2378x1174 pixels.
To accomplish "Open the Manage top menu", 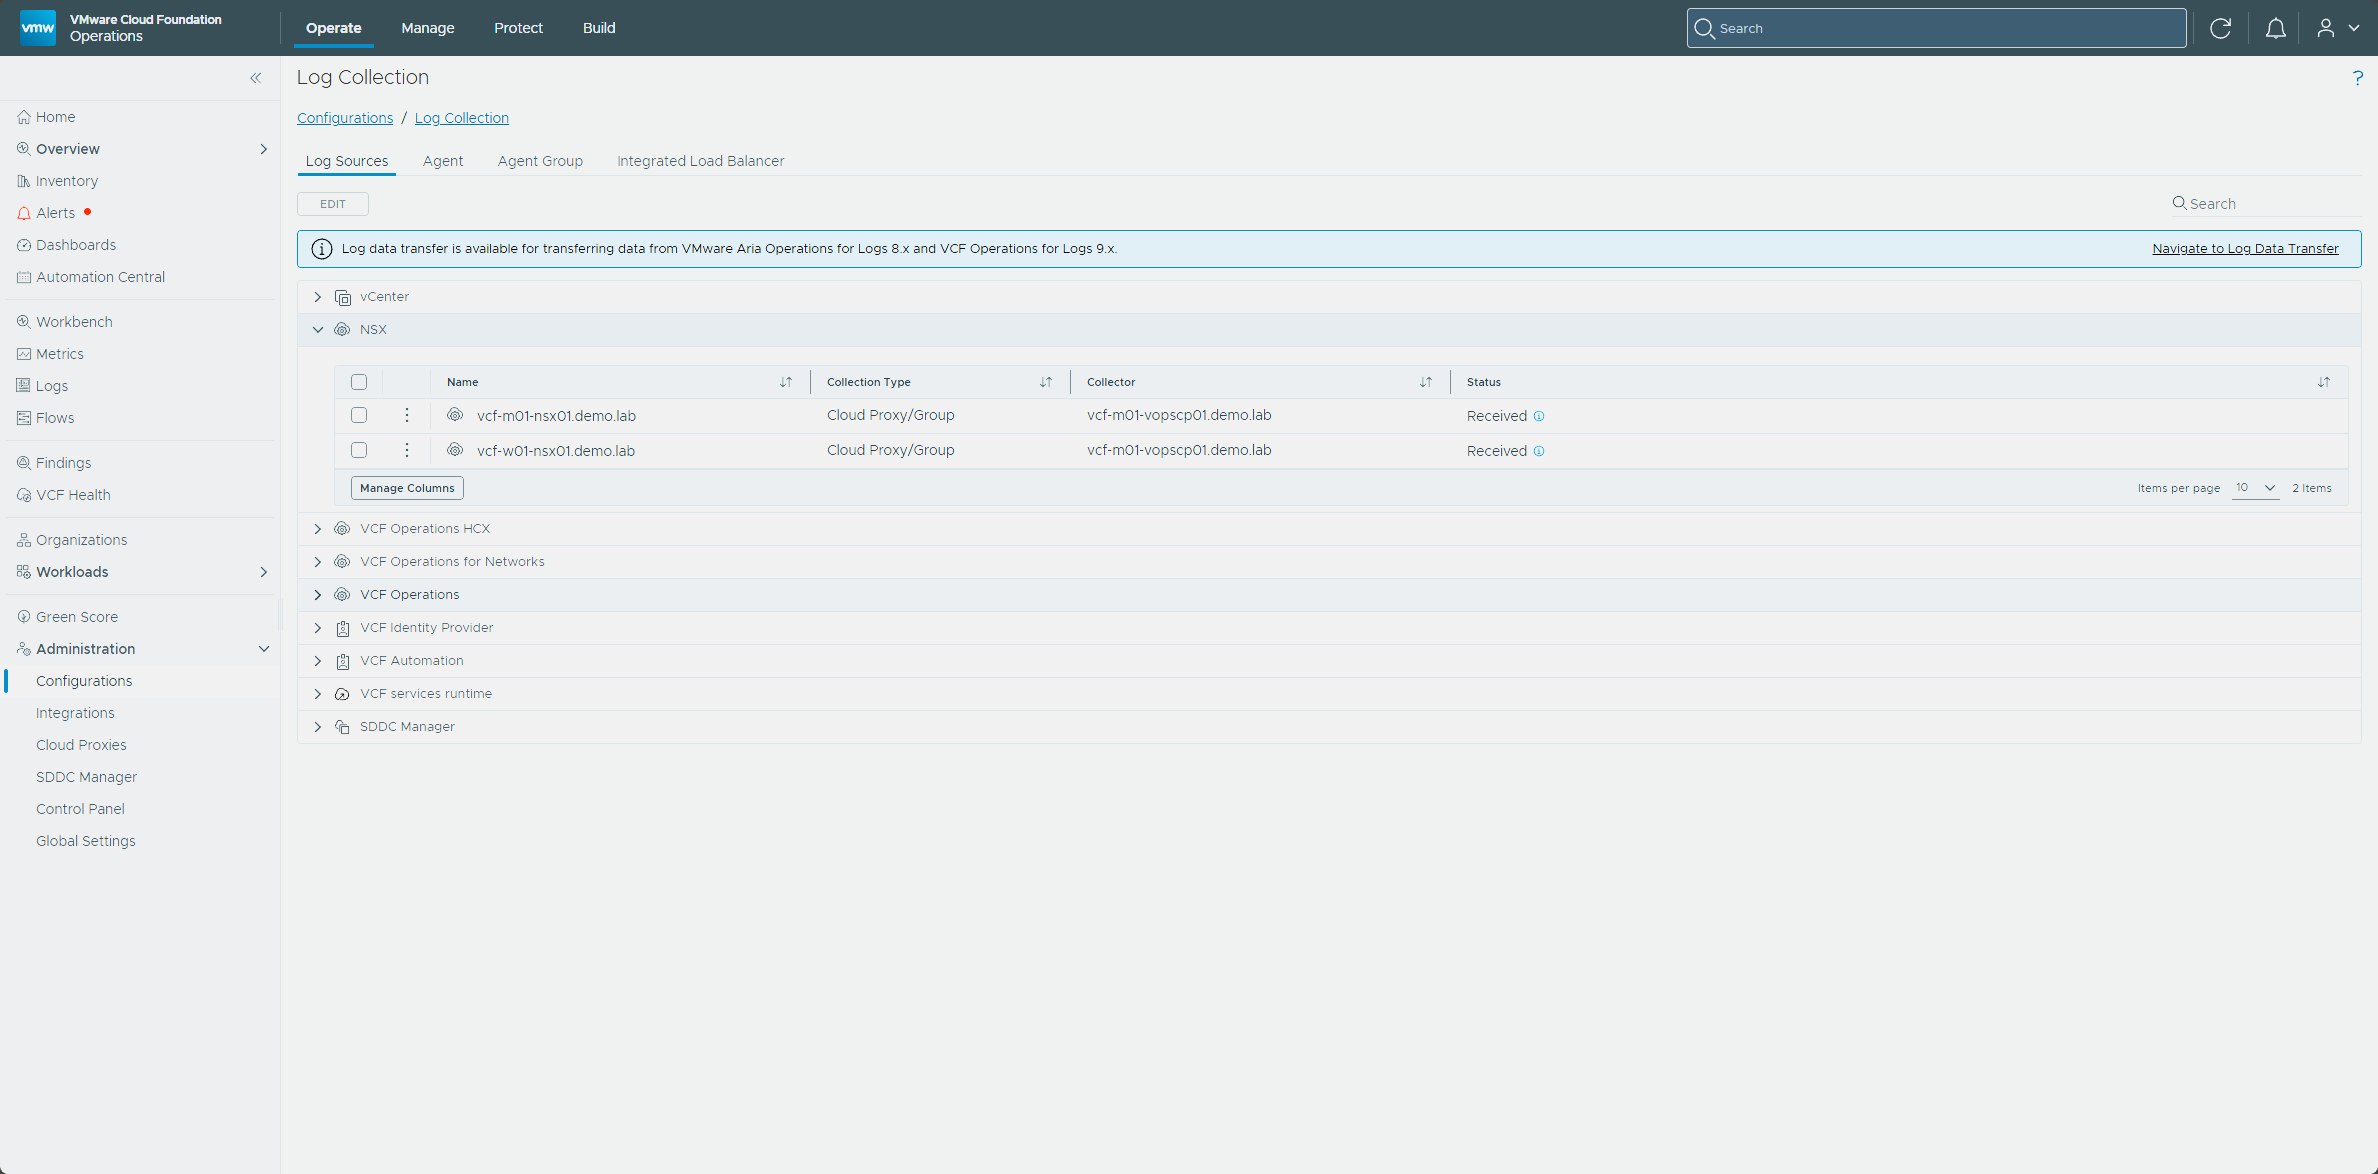I will click(428, 28).
